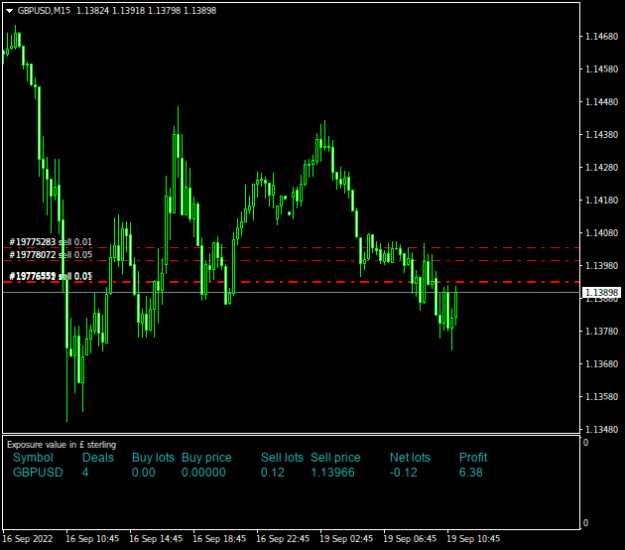Click the Profit value 6.38
This screenshot has width=625, height=550.
click(471, 473)
